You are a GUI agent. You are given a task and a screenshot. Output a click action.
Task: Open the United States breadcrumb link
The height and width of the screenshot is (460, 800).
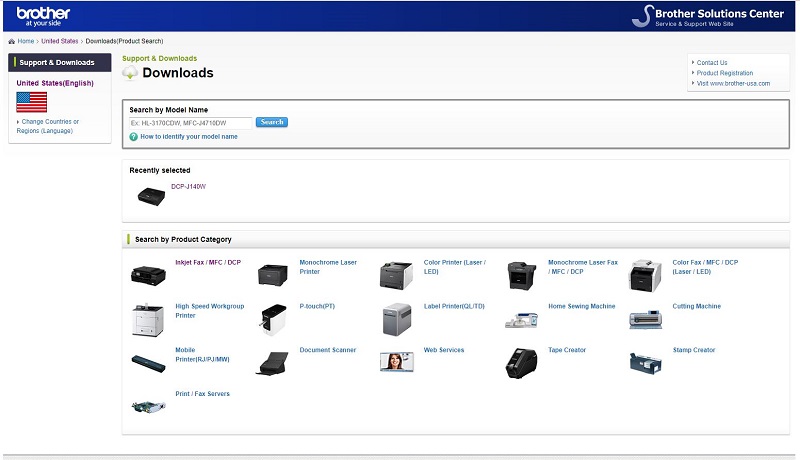point(60,41)
